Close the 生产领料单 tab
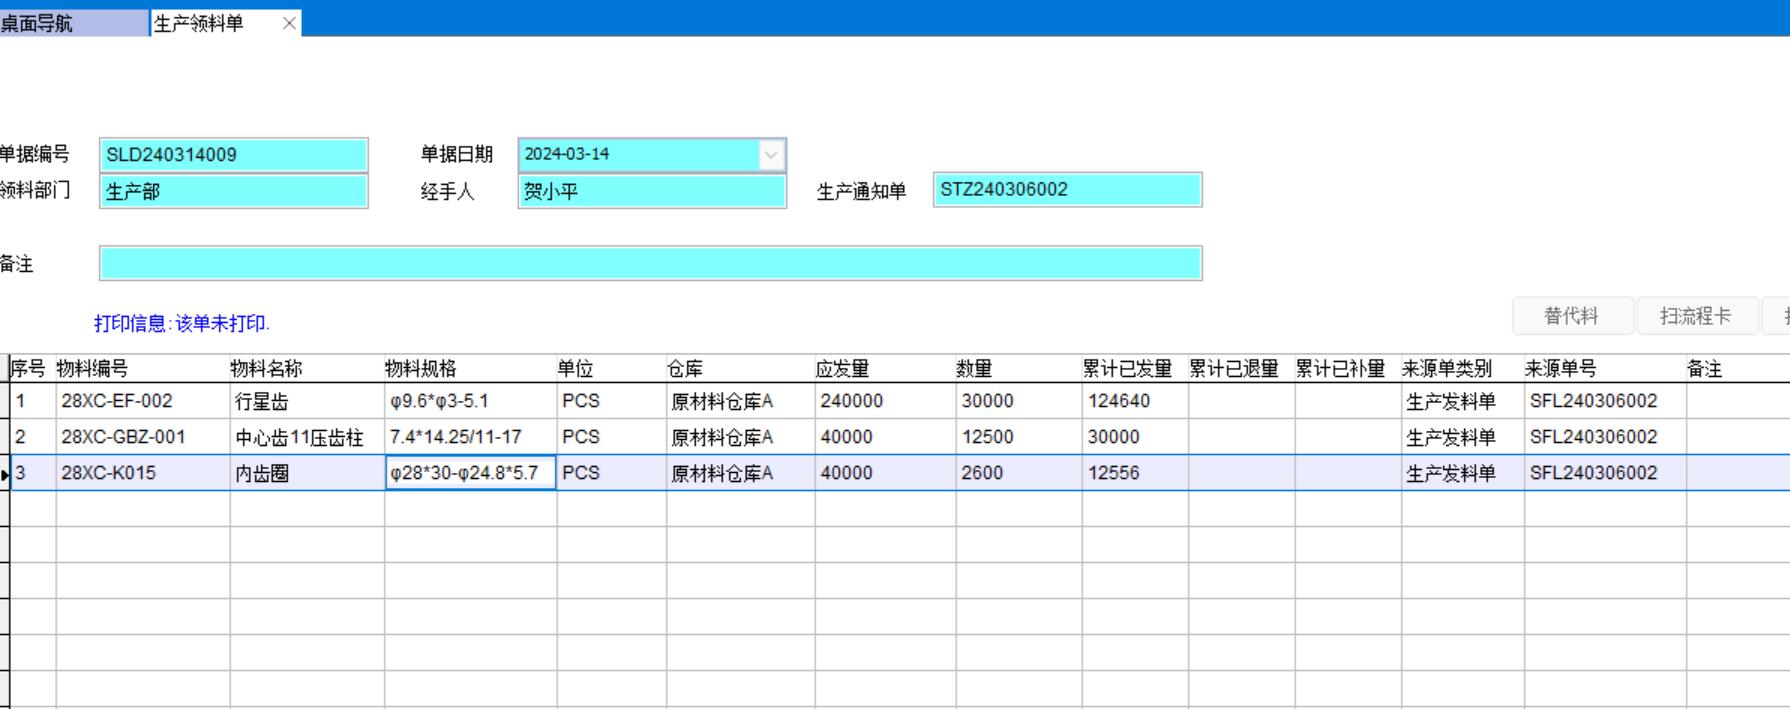This screenshot has width=1790, height=709. tap(289, 23)
